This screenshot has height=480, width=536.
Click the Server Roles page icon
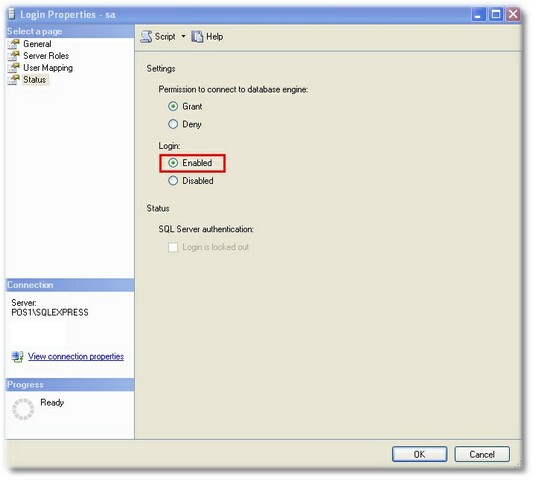(14, 56)
